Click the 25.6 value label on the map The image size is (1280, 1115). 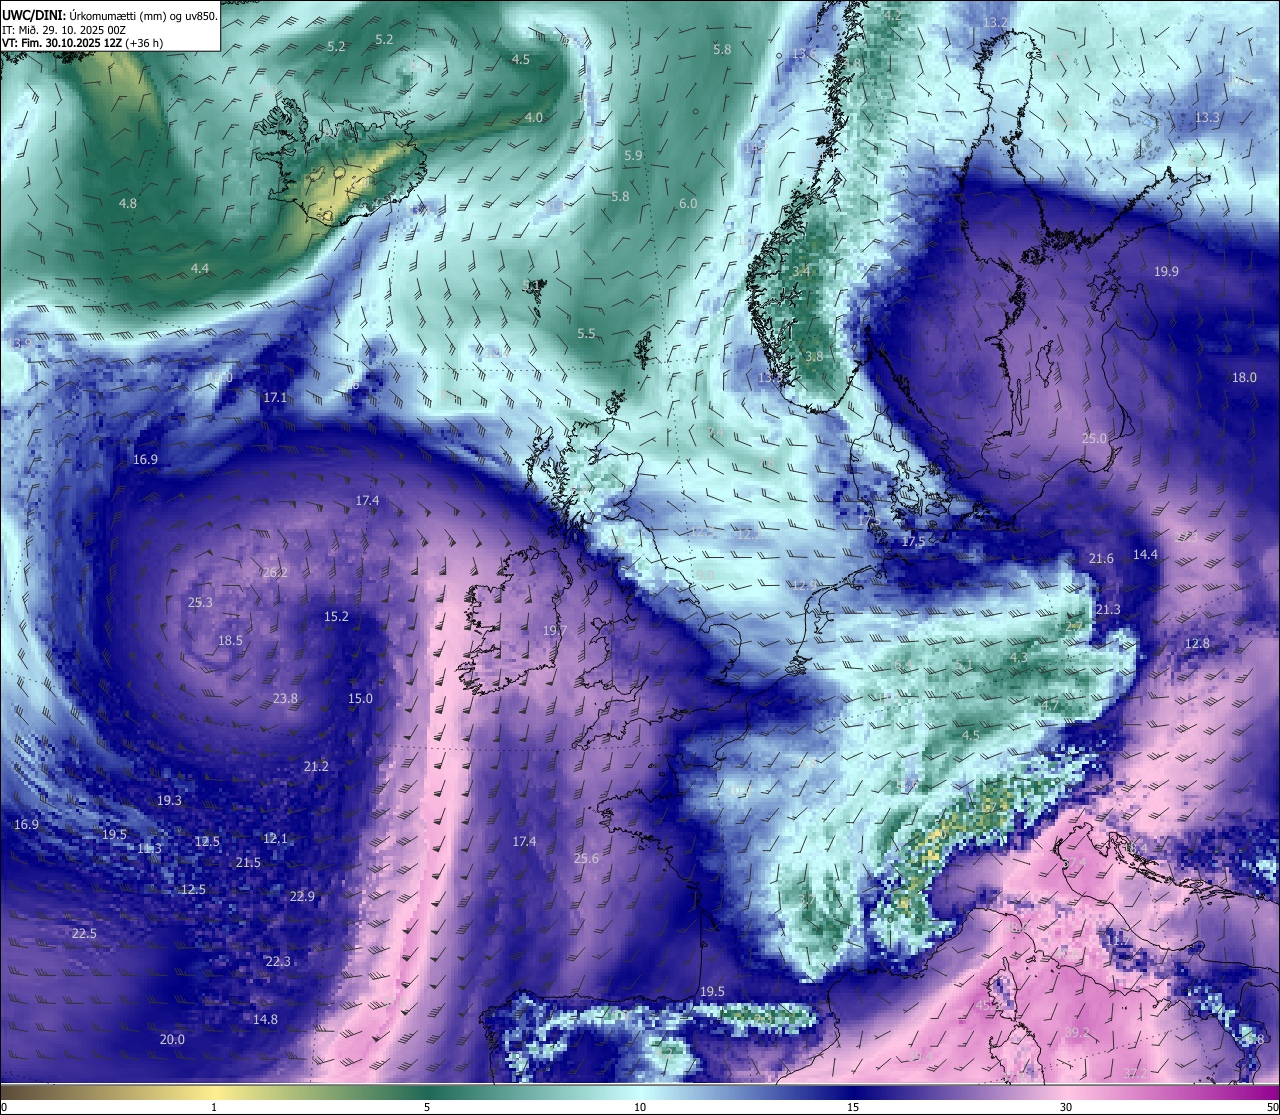(586, 858)
